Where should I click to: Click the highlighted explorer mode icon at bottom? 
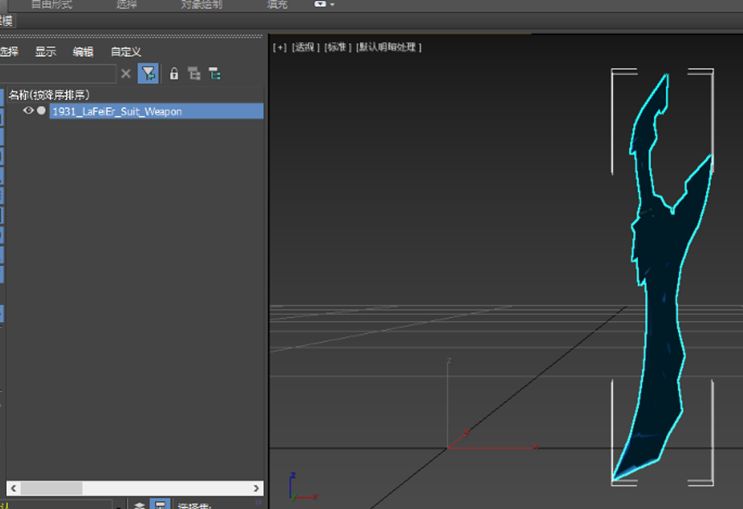click(160, 504)
